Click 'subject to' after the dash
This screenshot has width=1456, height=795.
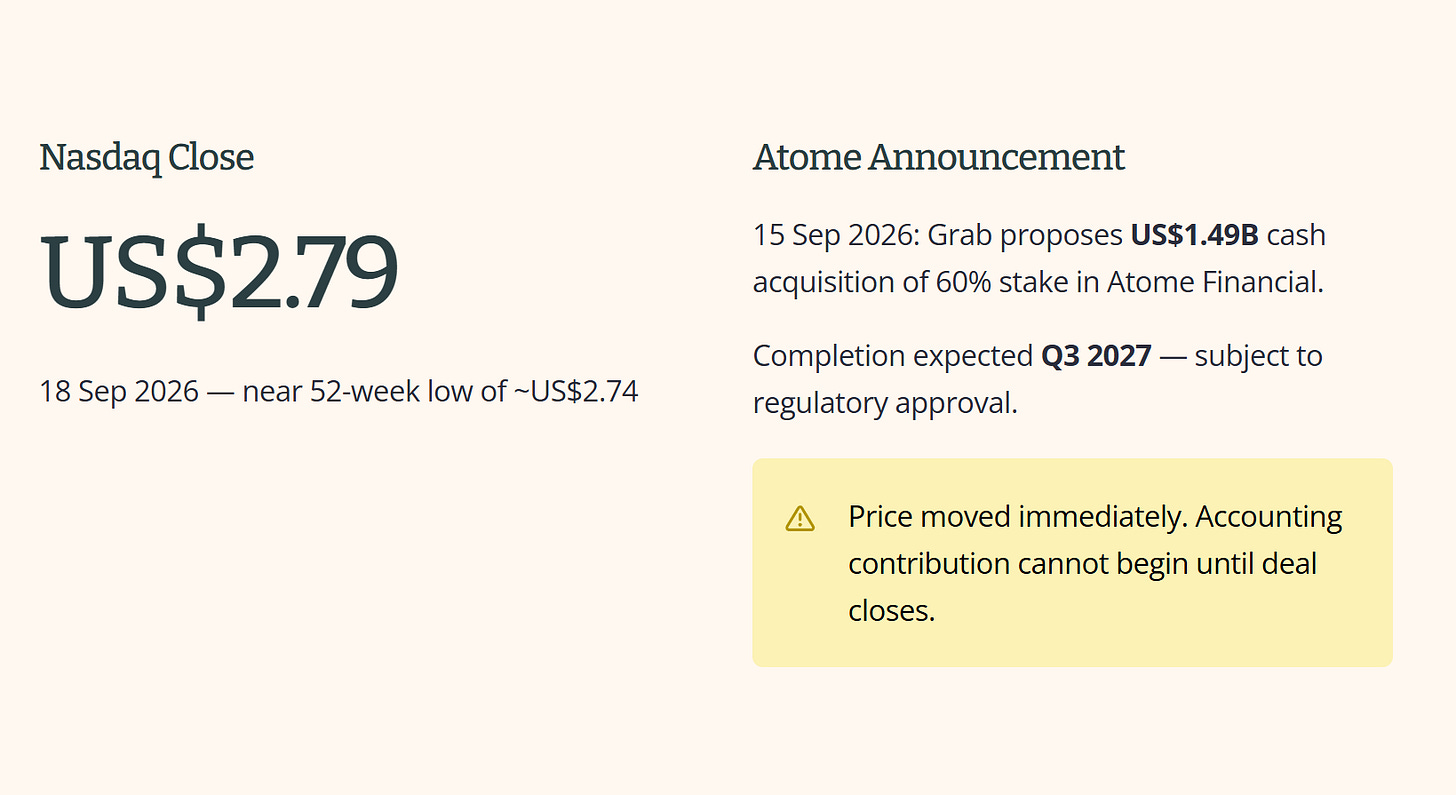[1259, 355]
